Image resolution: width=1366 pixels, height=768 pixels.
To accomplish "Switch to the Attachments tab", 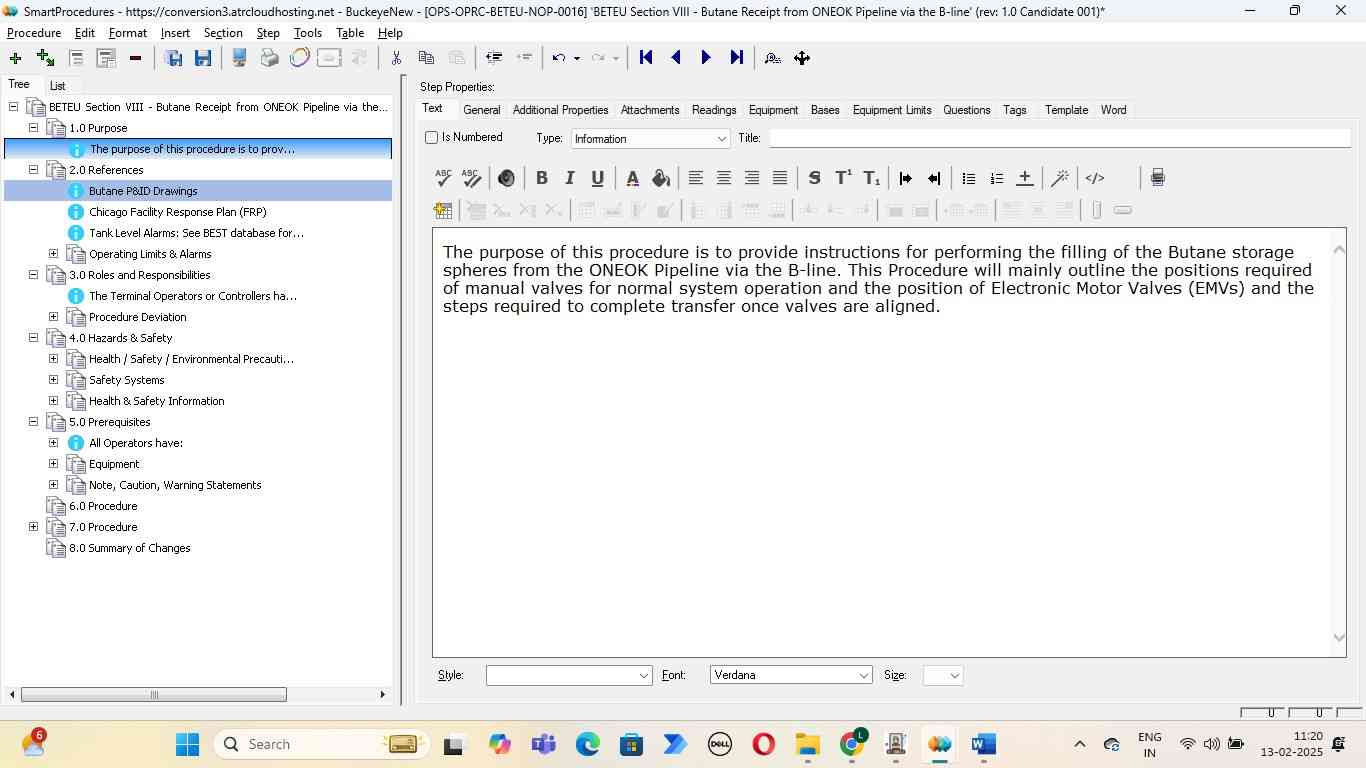I will point(650,110).
